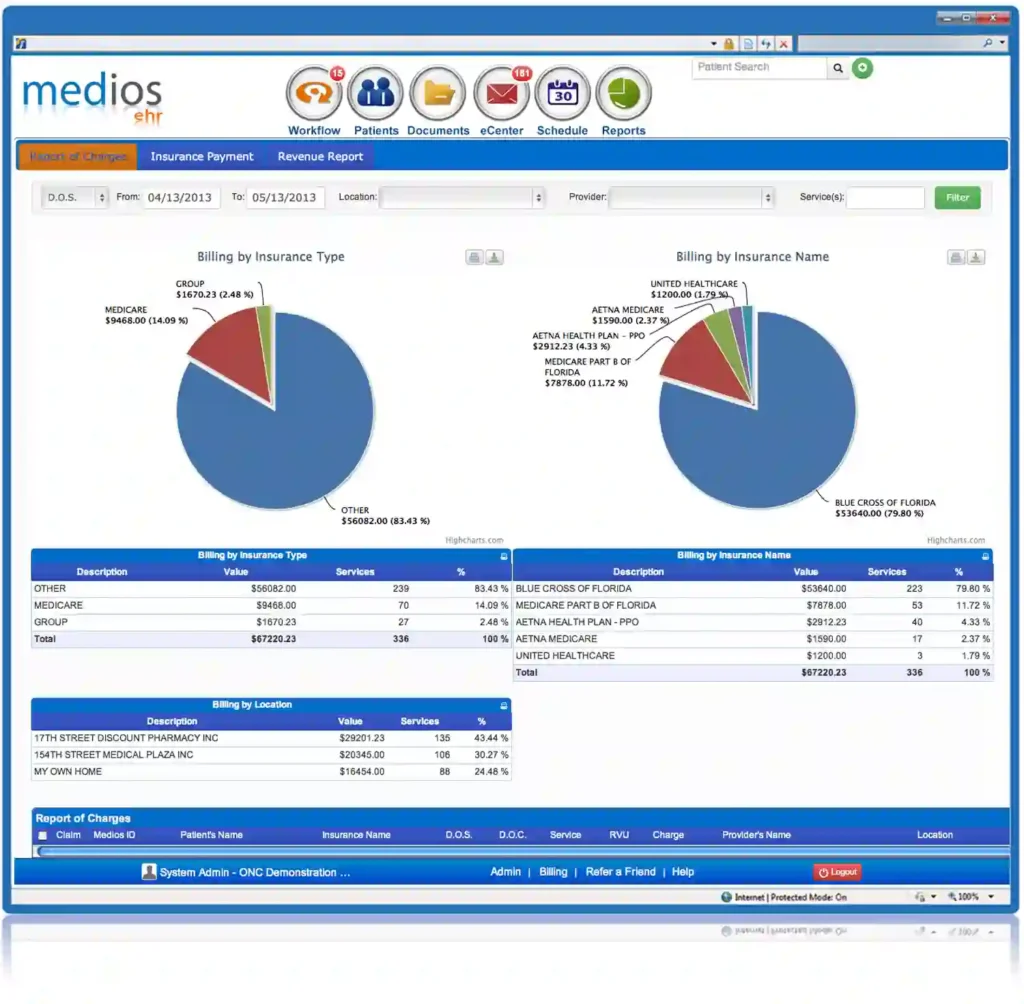This screenshot has width=1024, height=1004.
Task: Select the Reports pie chart icon
Action: coord(623,92)
